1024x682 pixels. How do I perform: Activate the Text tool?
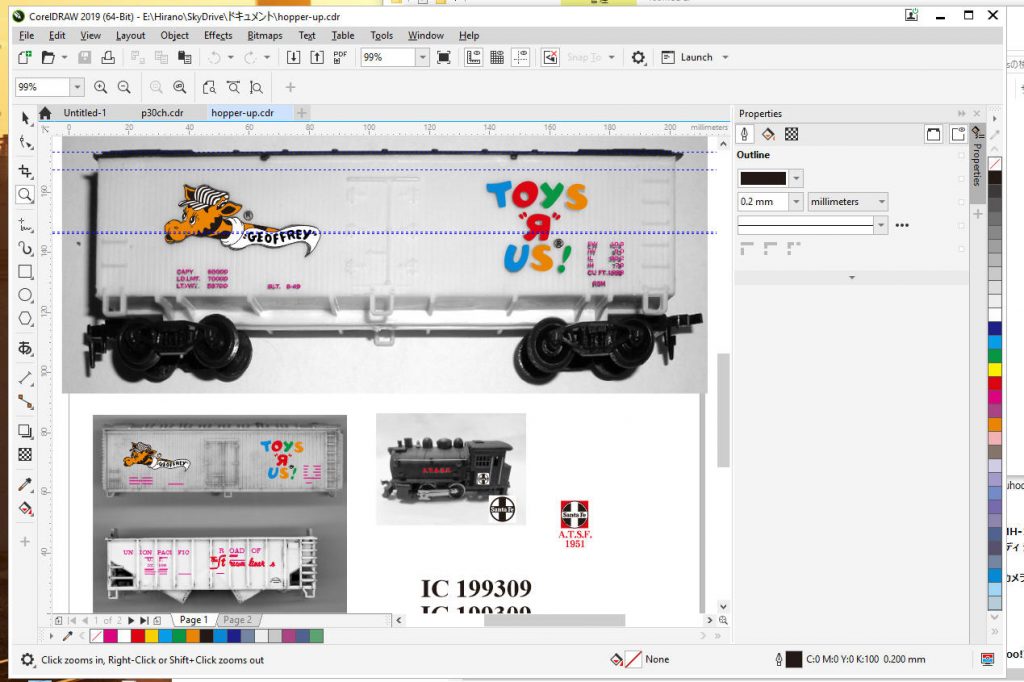25,348
